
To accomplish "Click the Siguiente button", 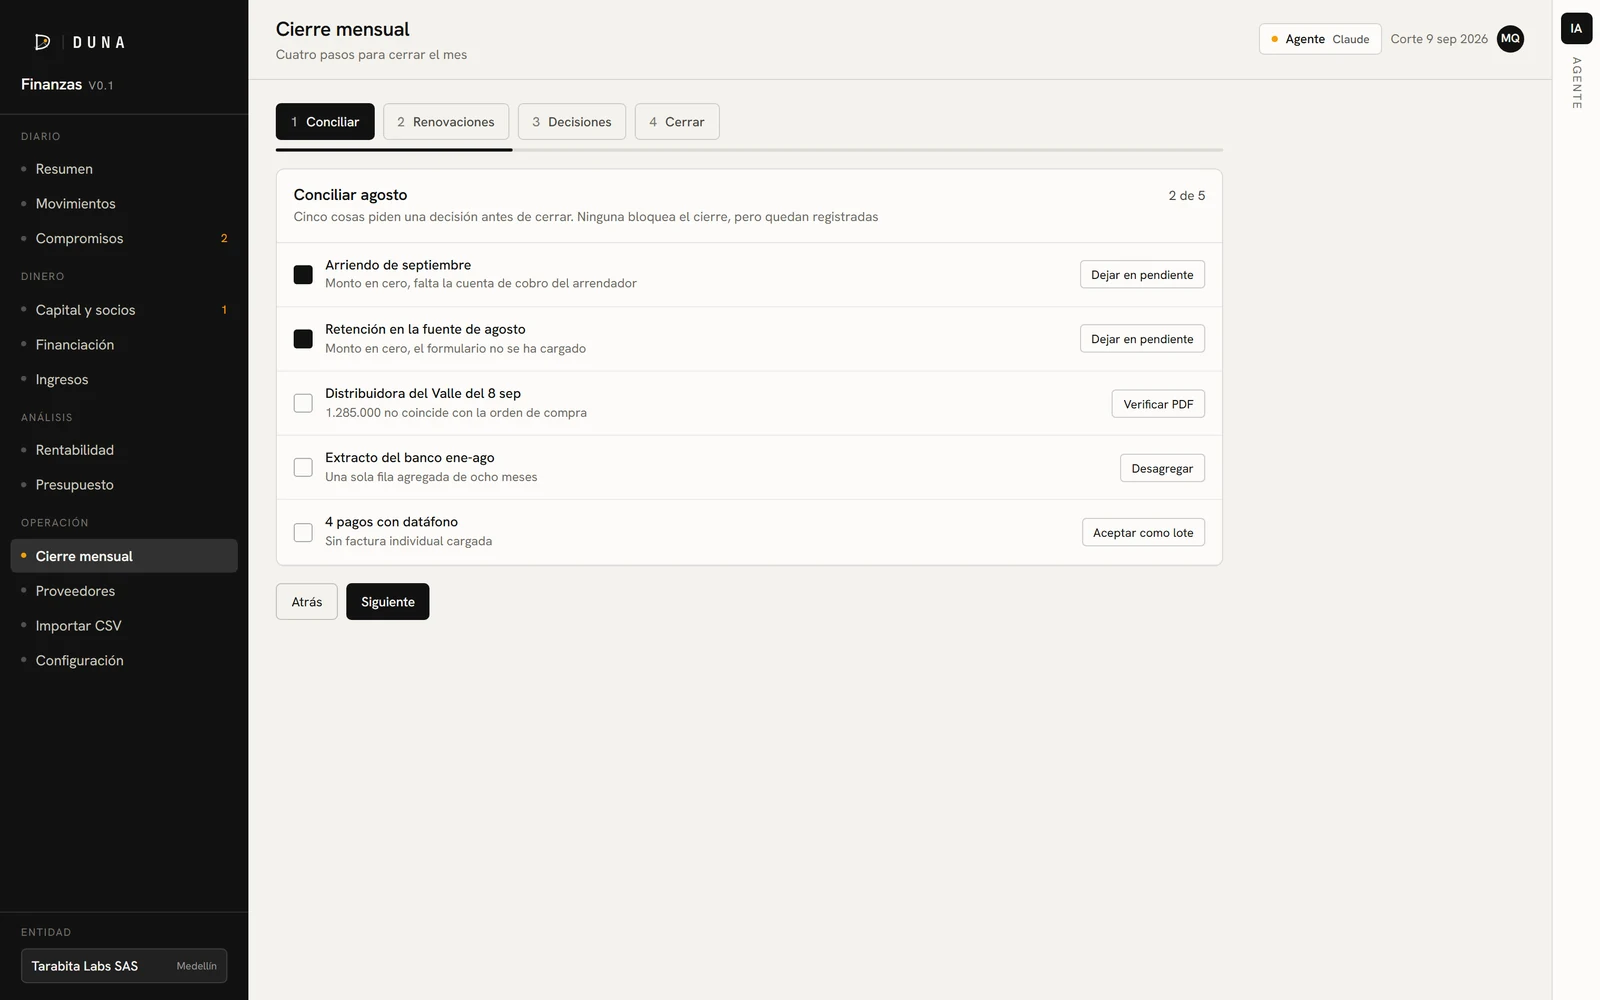I will [388, 602].
